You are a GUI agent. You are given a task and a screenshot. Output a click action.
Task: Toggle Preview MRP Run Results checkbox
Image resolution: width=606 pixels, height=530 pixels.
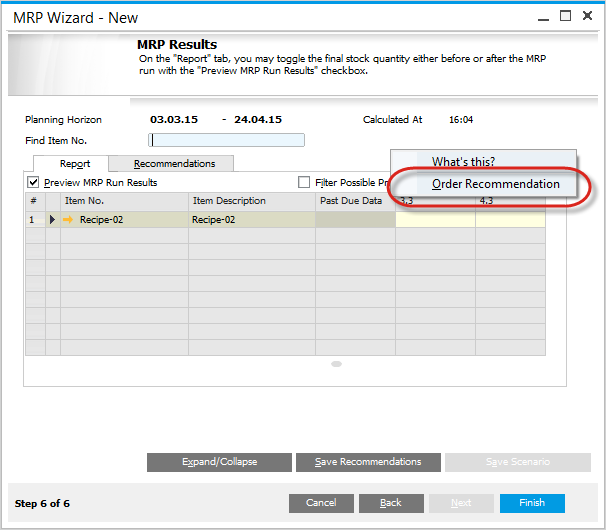click(x=33, y=183)
